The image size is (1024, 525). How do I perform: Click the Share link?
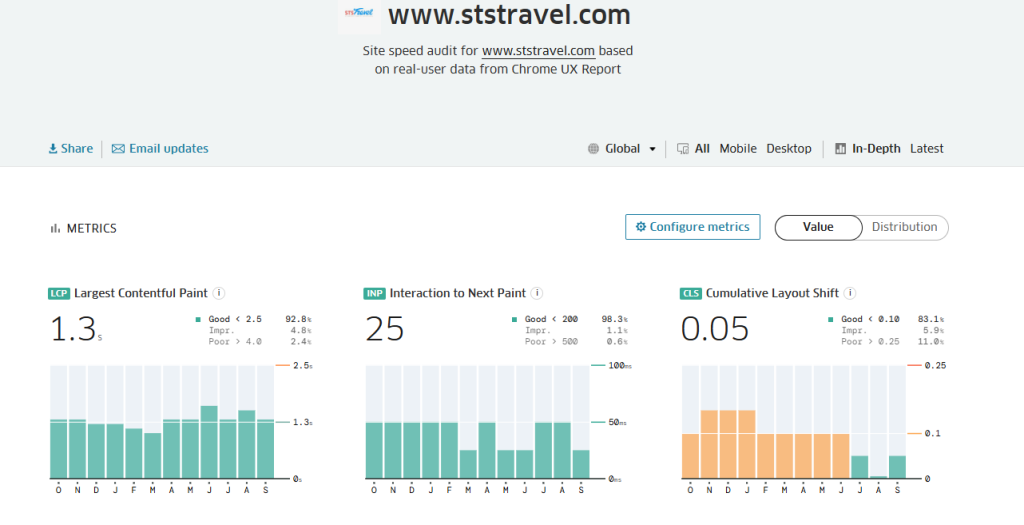point(71,149)
